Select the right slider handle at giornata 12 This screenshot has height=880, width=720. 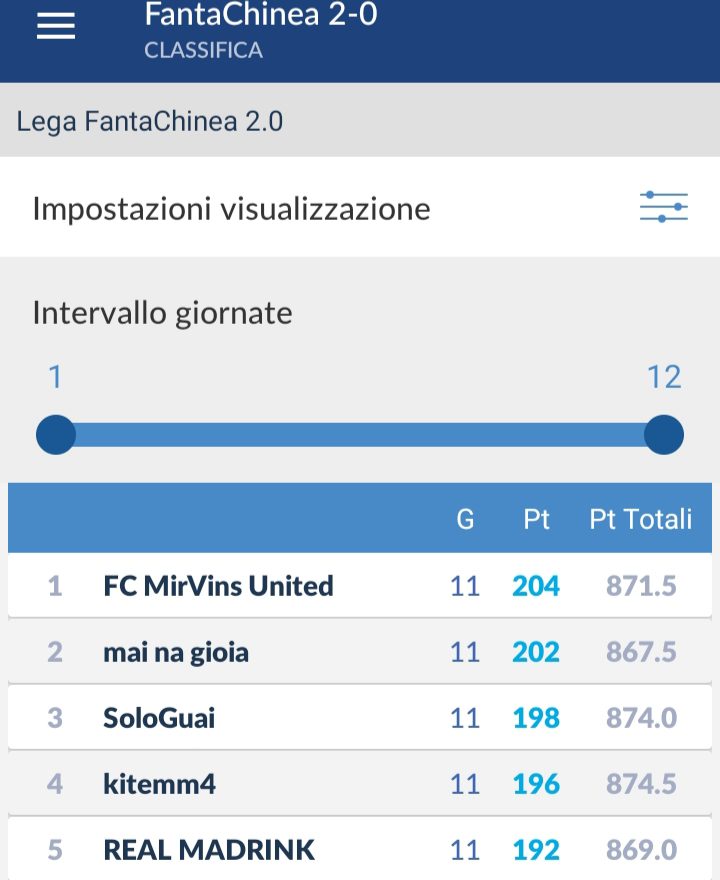coord(664,435)
